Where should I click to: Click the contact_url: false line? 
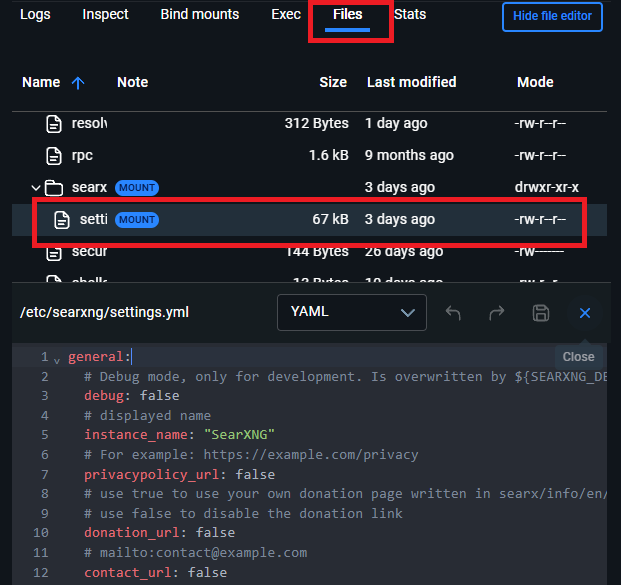[155, 573]
